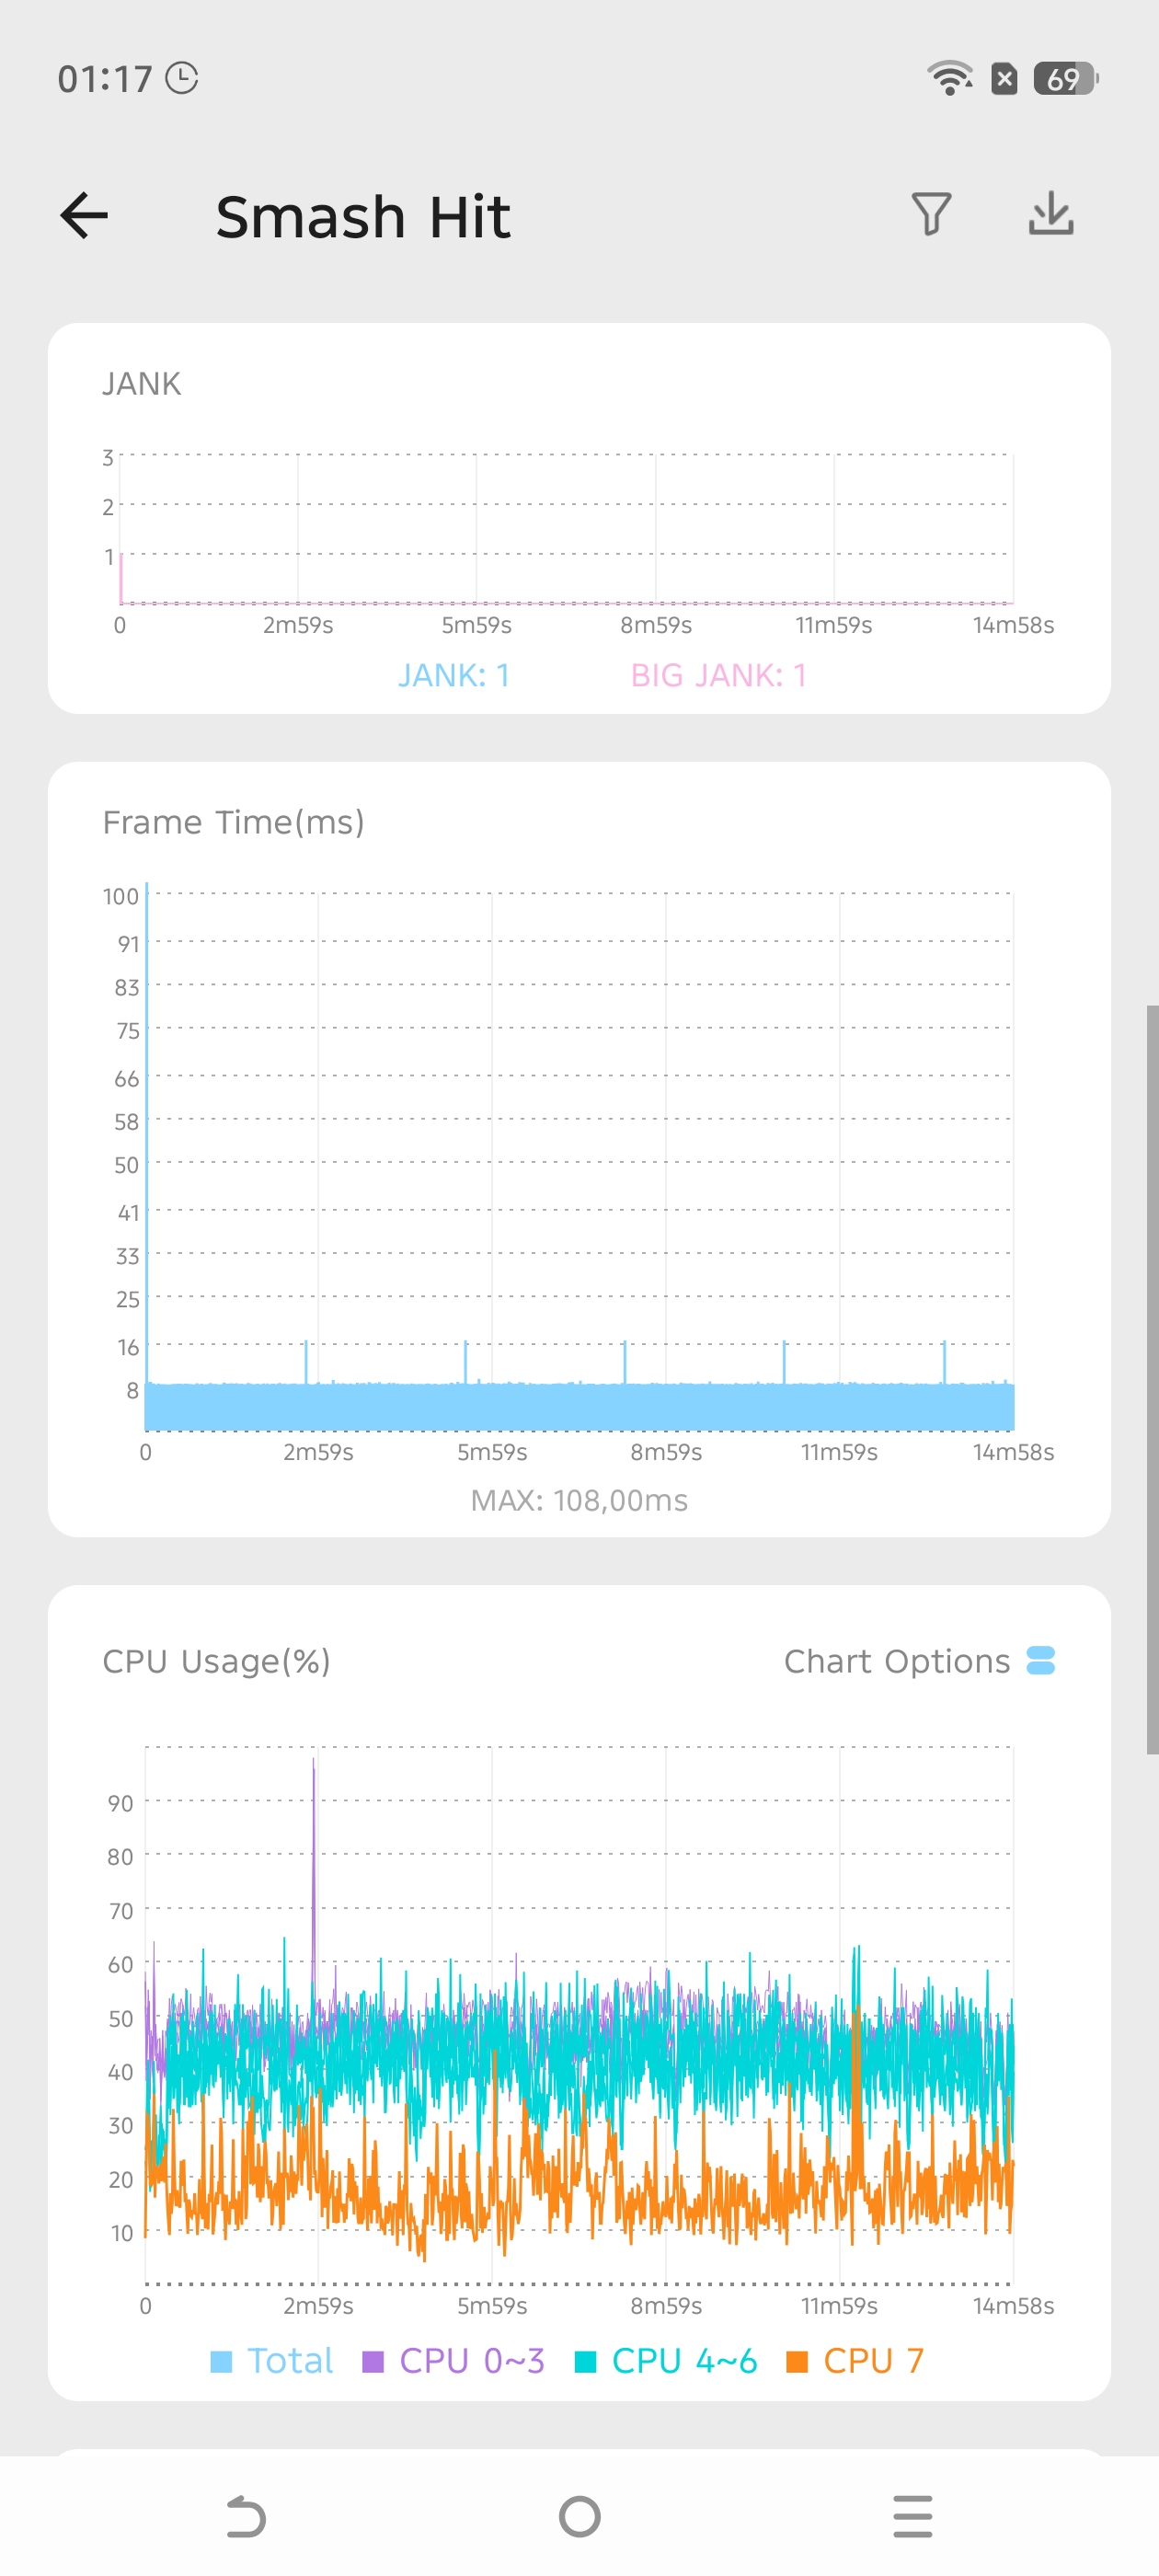1159x2576 pixels.
Task: Toggle the CPU 0~3 legend entry
Action: pyautogui.click(x=453, y=2361)
